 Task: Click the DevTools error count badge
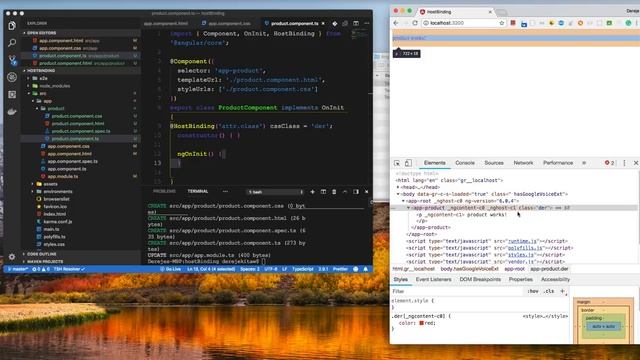pos(609,163)
